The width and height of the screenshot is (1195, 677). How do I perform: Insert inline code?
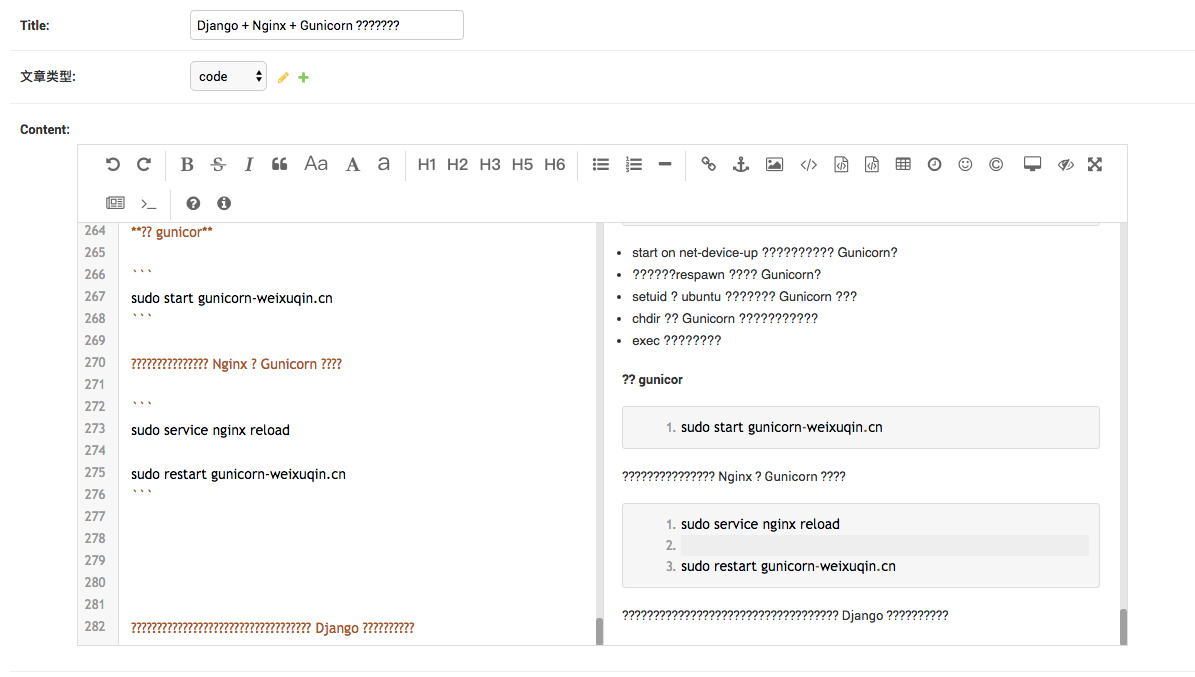click(809, 165)
